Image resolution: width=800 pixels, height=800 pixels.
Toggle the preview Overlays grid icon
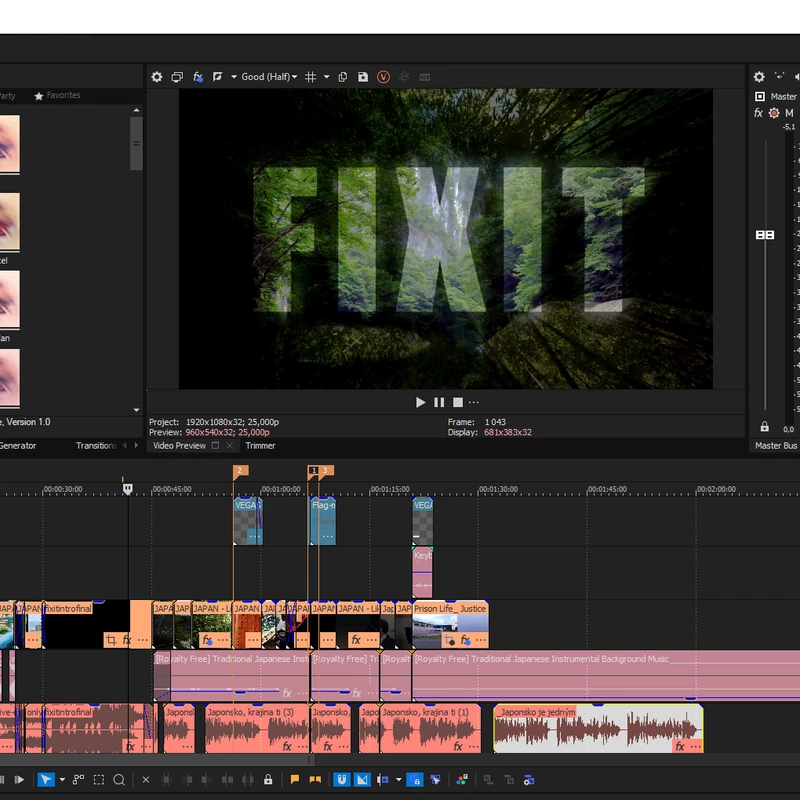tap(310, 77)
